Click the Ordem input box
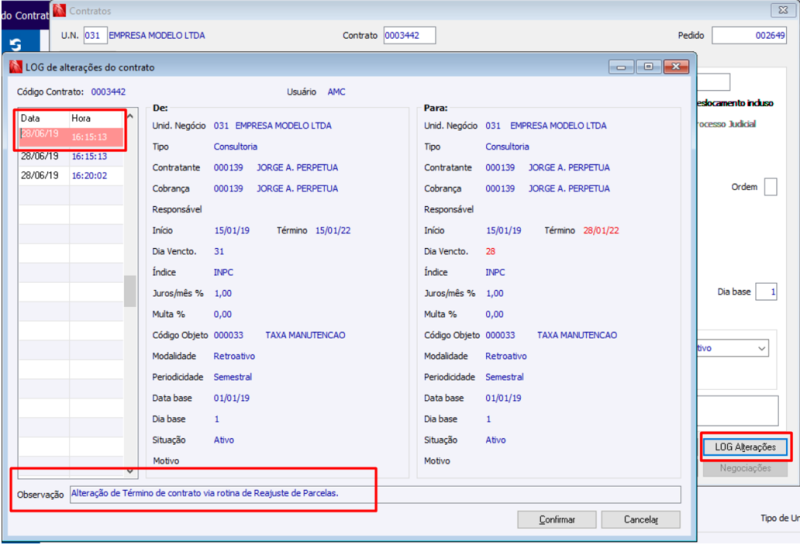The width and height of the screenshot is (800, 545). [770, 187]
